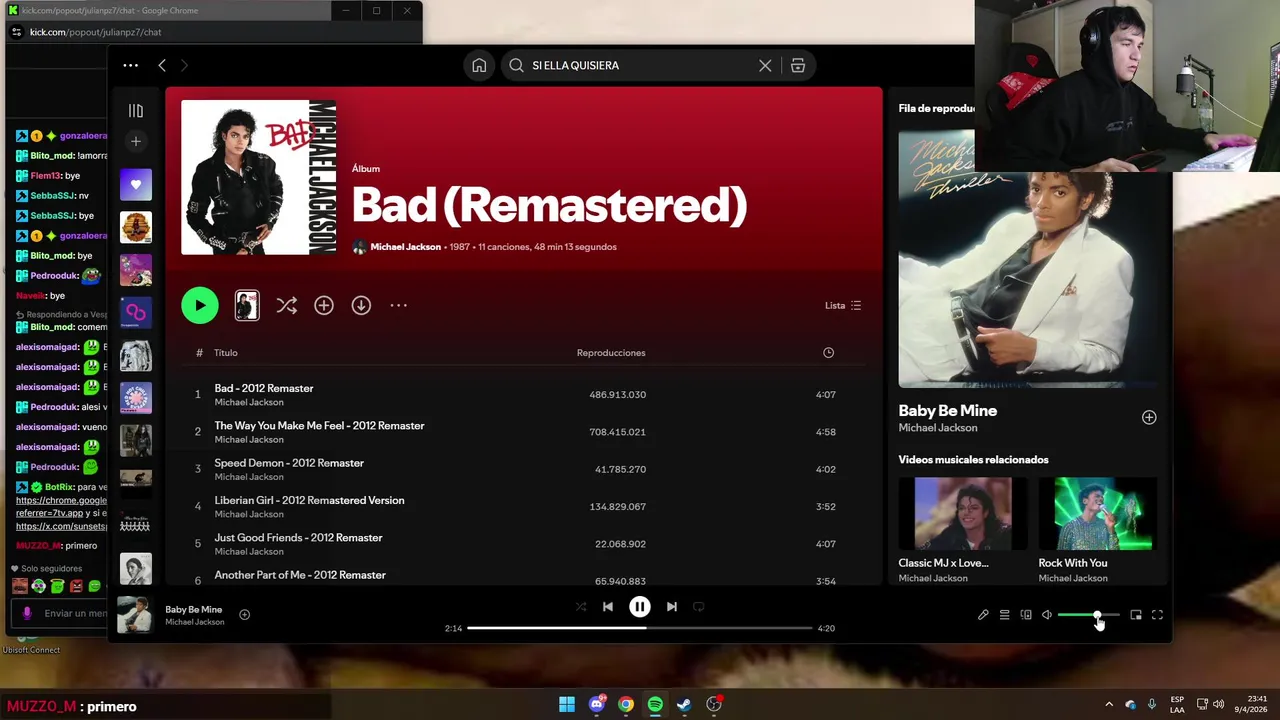Open the Browse icon beside search
Screen dimensions: 1280x720
tap(798, 65)
